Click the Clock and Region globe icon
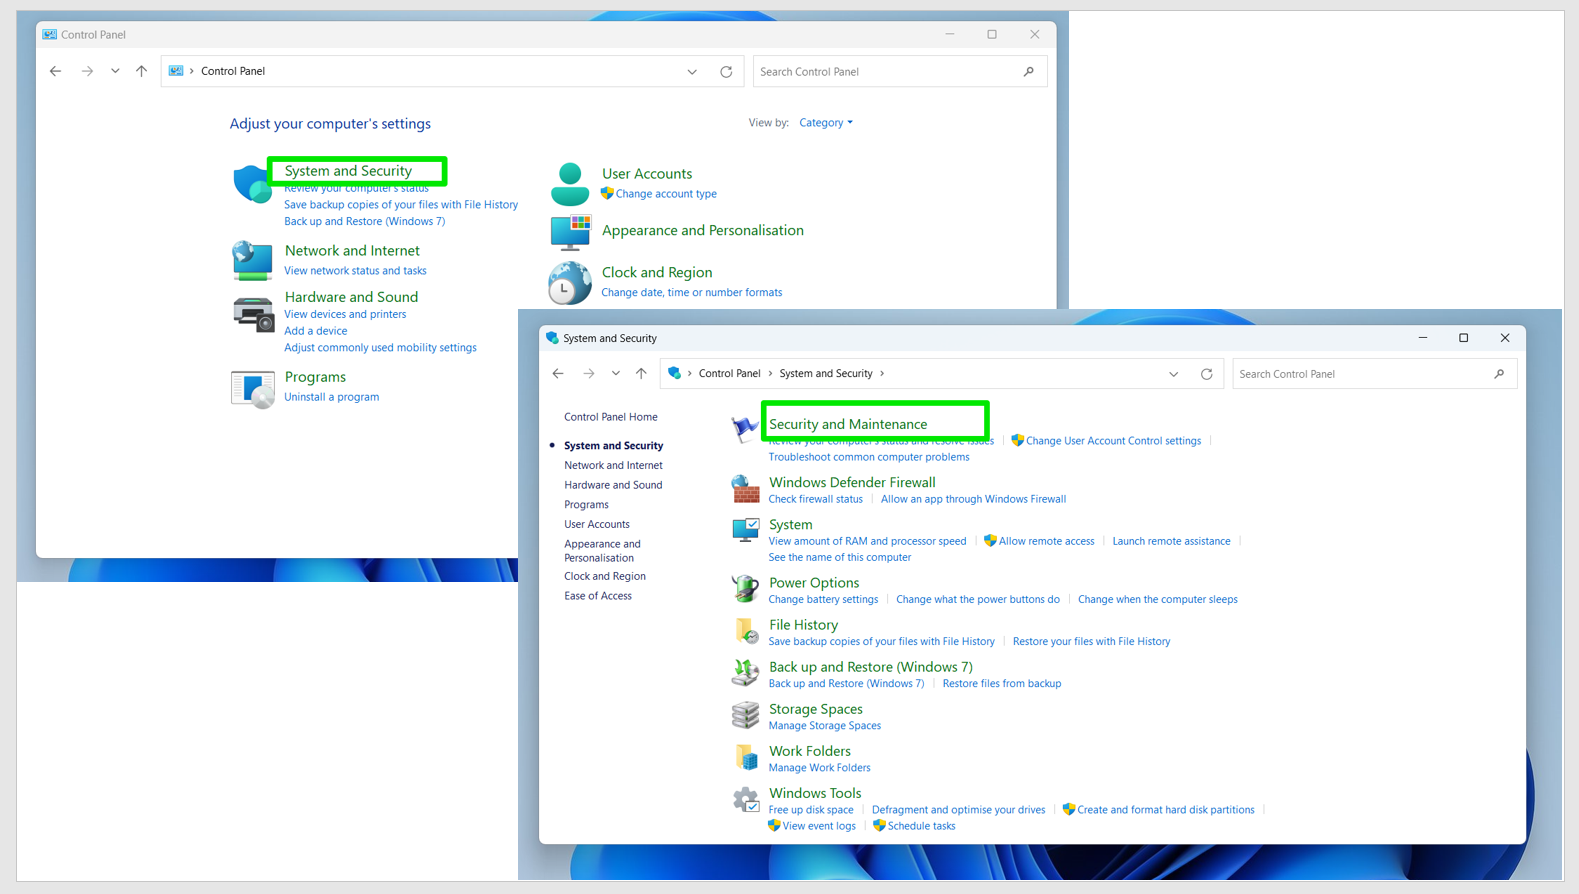 [x=569, y=282]
